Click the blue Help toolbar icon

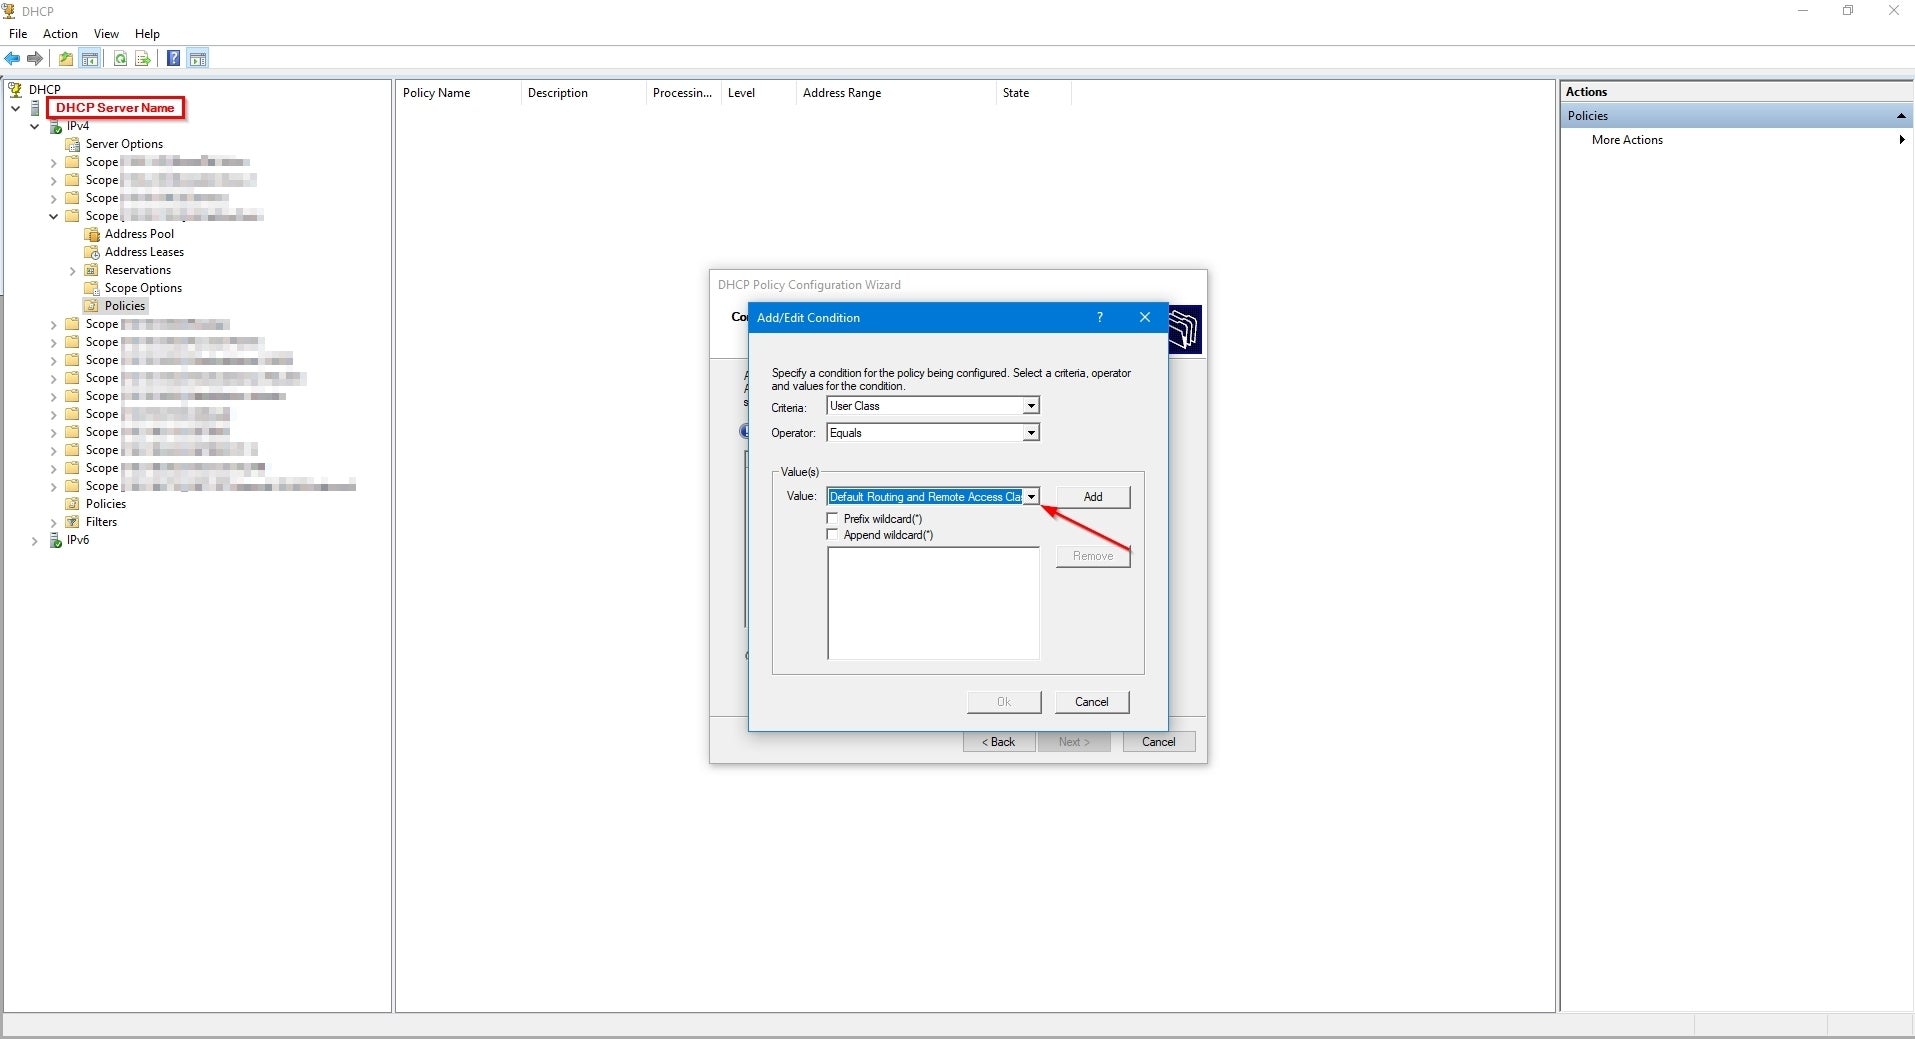point(173,59)
